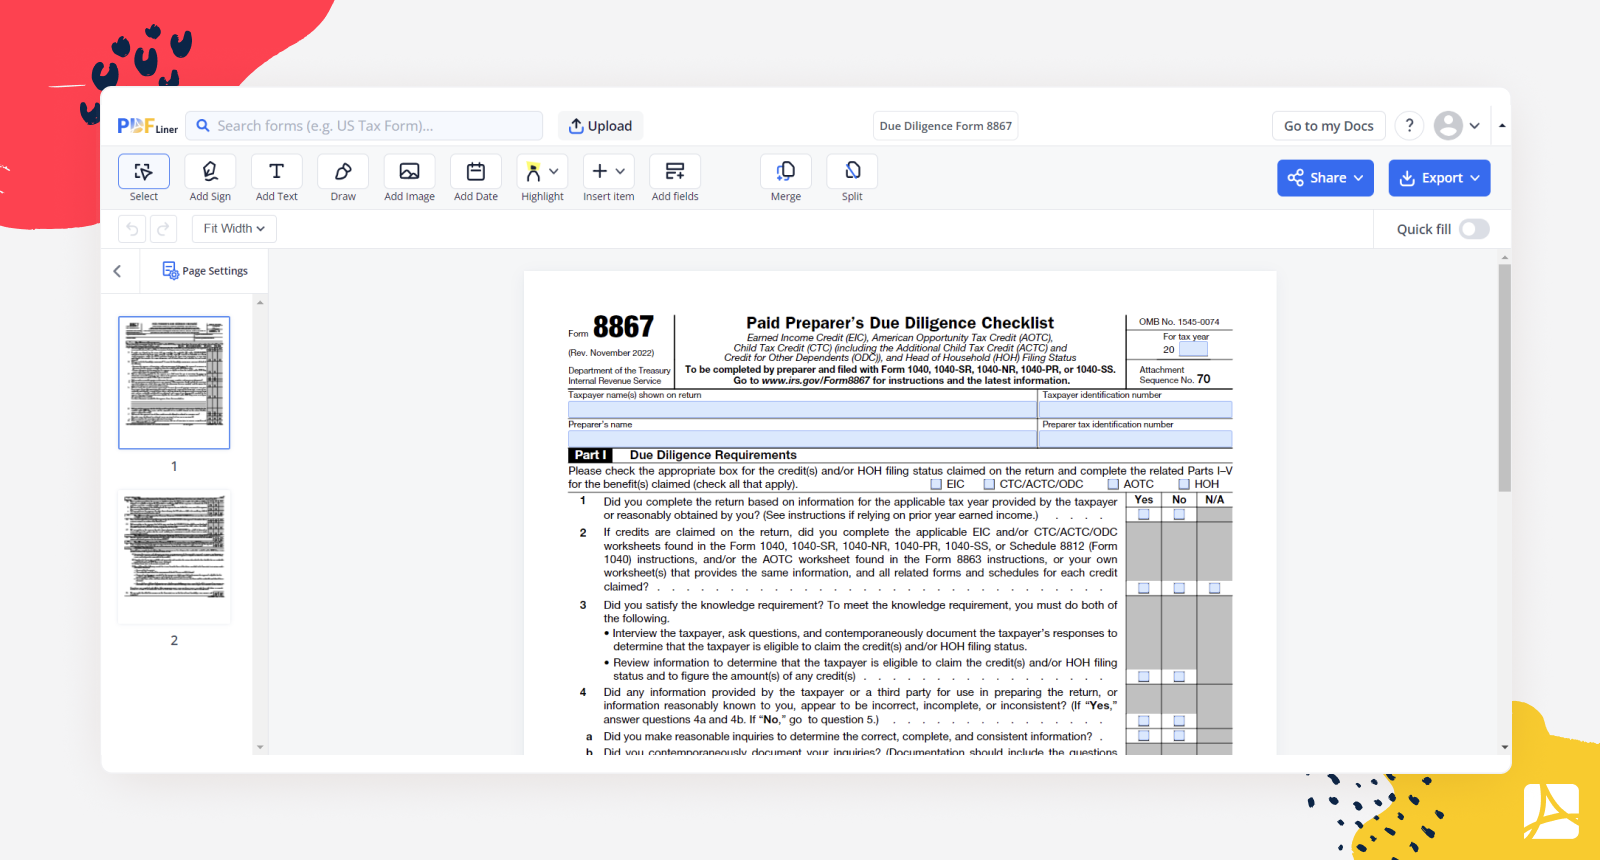Tick the HOH checkbox
Viewport: 1600px width, 860px height.
1184,485
